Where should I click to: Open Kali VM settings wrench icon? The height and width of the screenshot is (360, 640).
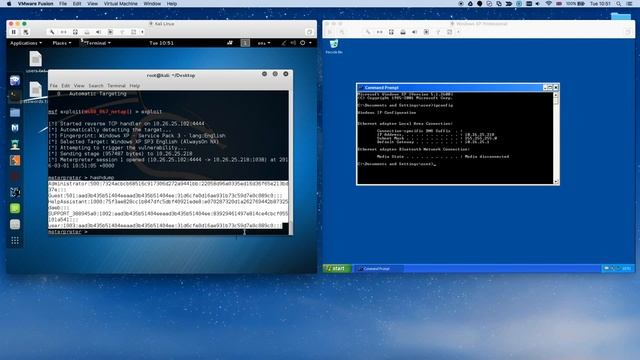(52, 32)
